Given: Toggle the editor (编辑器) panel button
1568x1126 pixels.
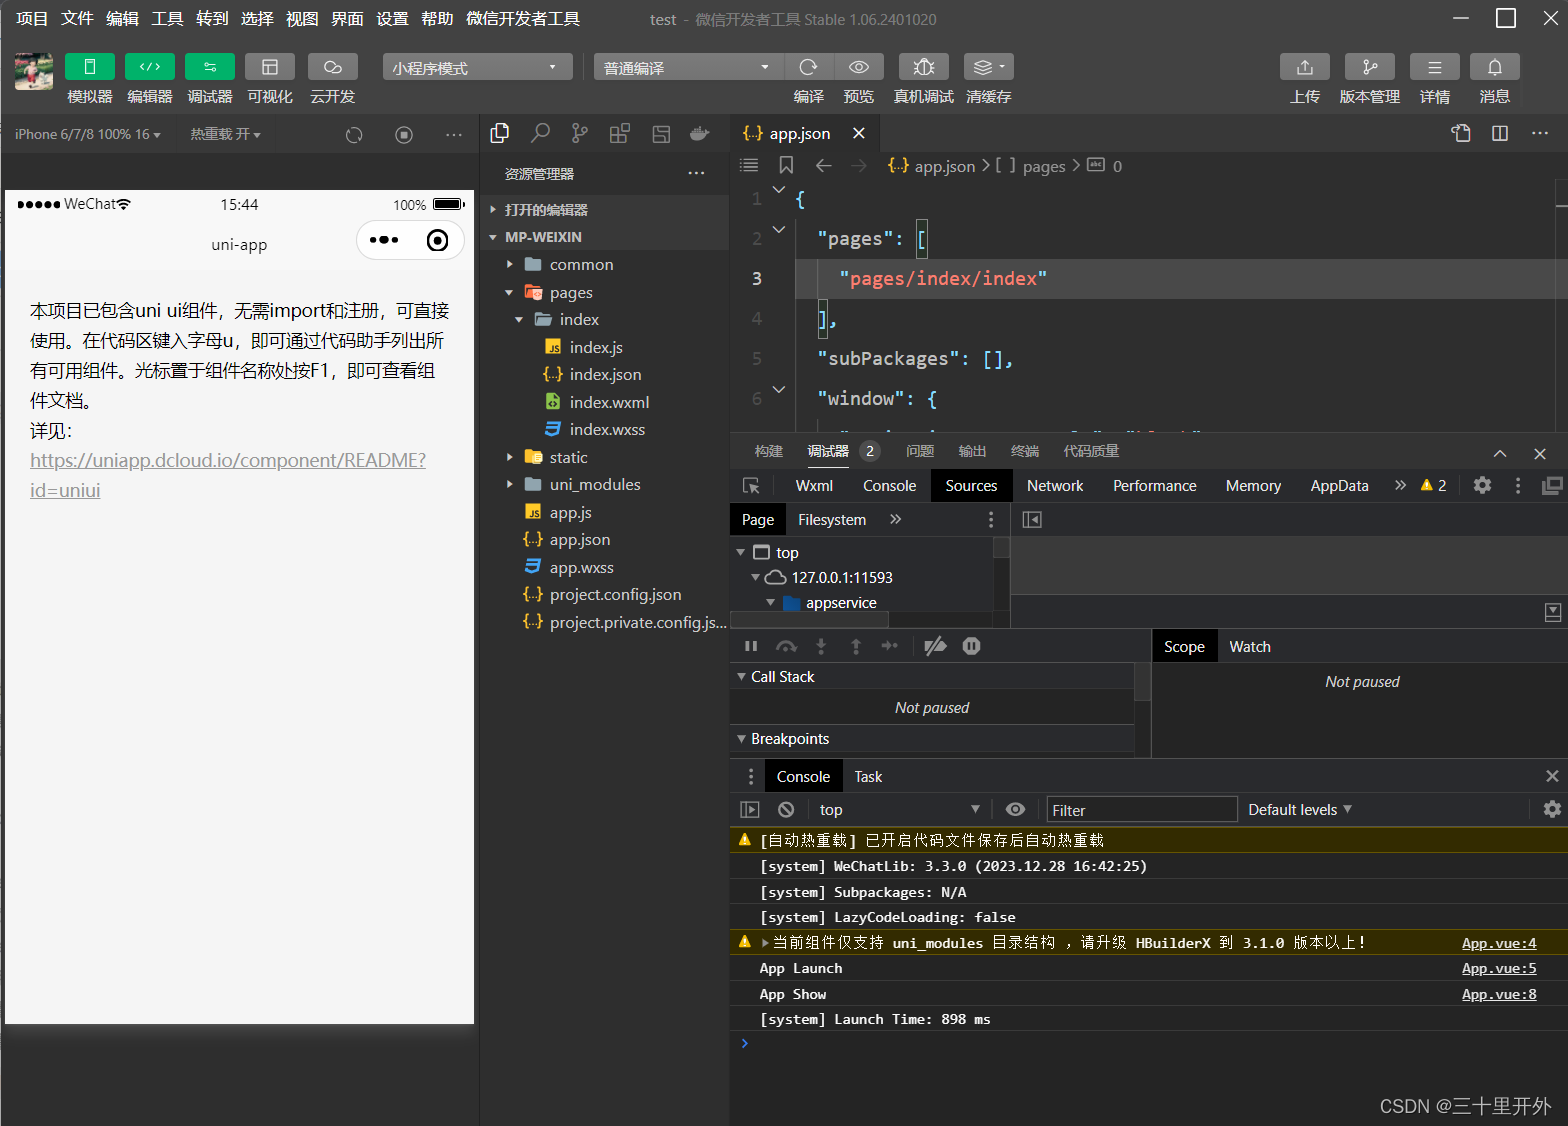Looking at the screenshot, I should click(150, 67).
